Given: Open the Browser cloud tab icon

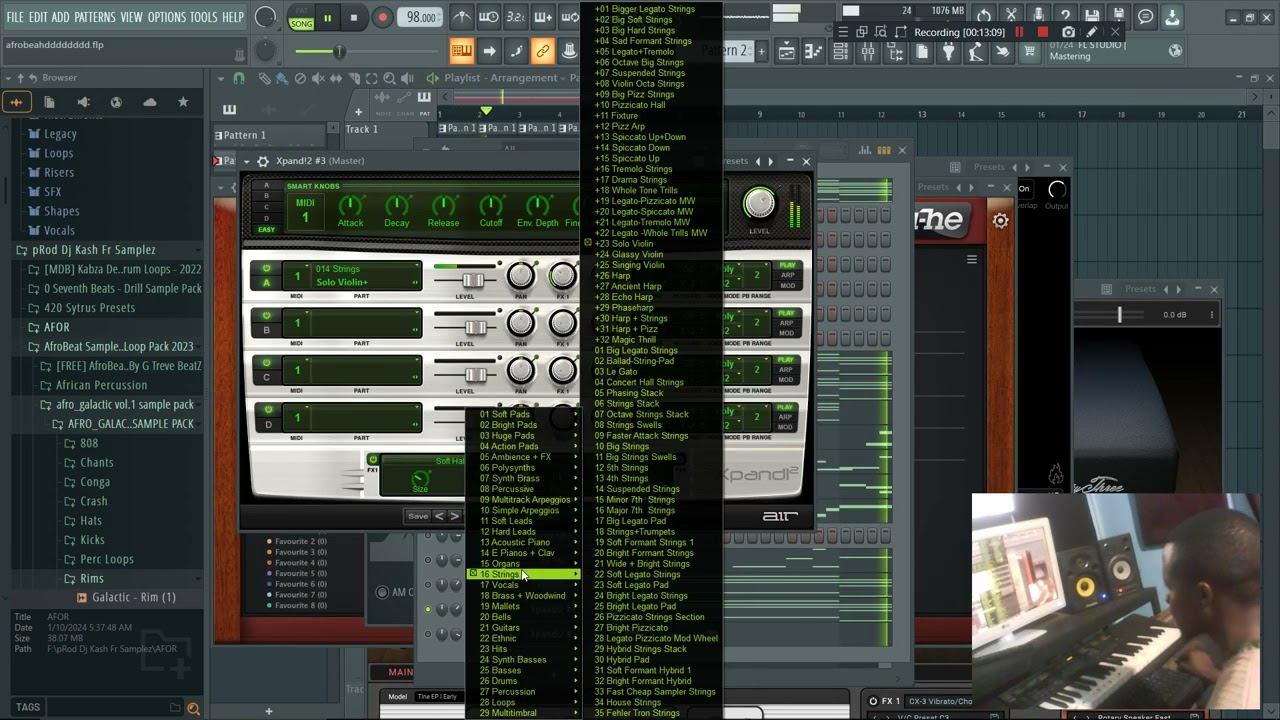Looking at the screenshot, I should click(149, 102).
